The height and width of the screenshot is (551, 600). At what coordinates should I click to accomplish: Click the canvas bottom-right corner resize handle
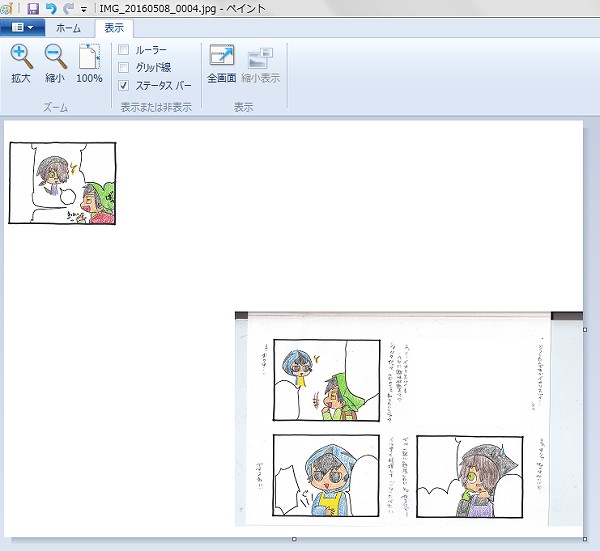pos(585,539)
